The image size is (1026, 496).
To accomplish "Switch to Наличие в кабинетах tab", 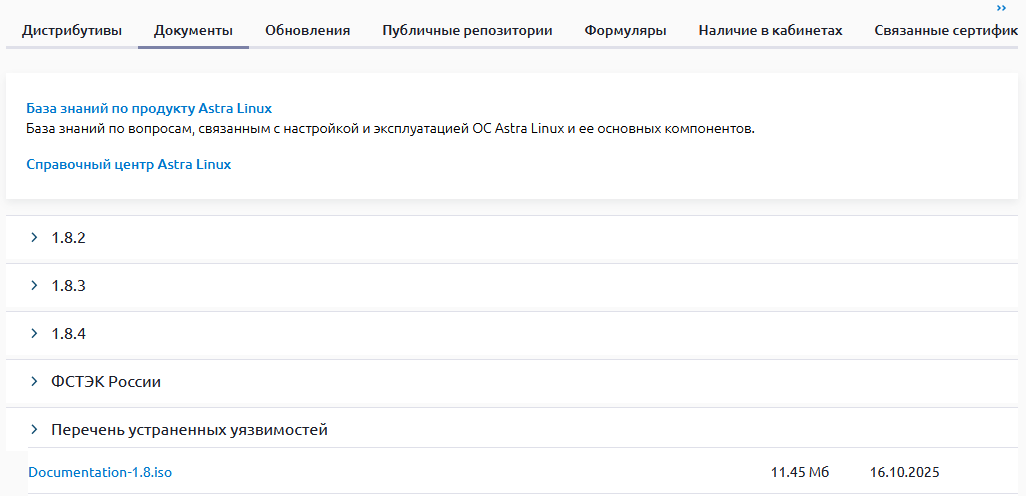I will pyautogui.click(x=770, y=31).
